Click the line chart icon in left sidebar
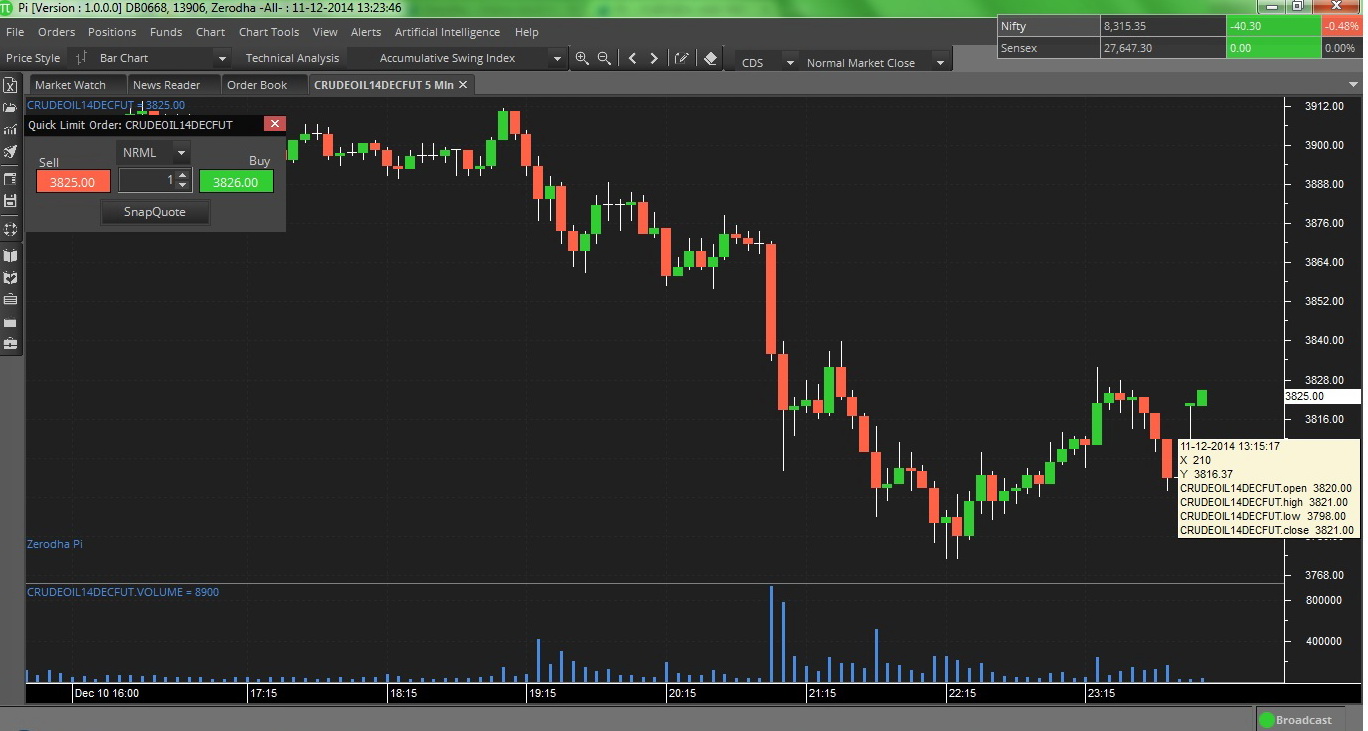Screen dimensions: 1368x731 point(10,129)
